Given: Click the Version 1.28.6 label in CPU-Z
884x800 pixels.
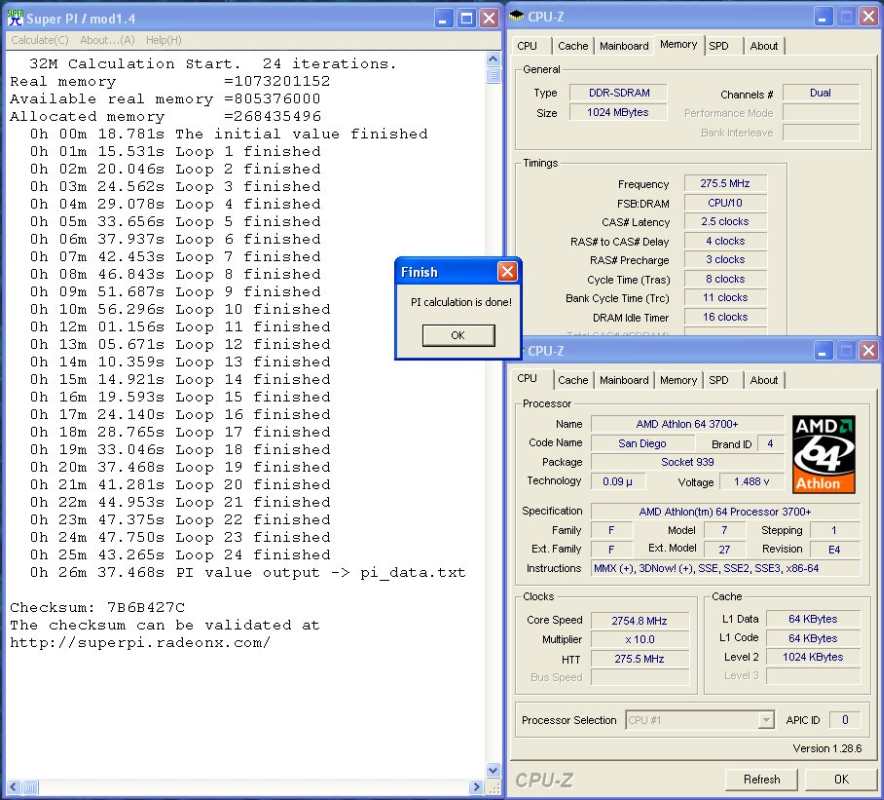Looking at the screenshot, I should pos(827,748).
